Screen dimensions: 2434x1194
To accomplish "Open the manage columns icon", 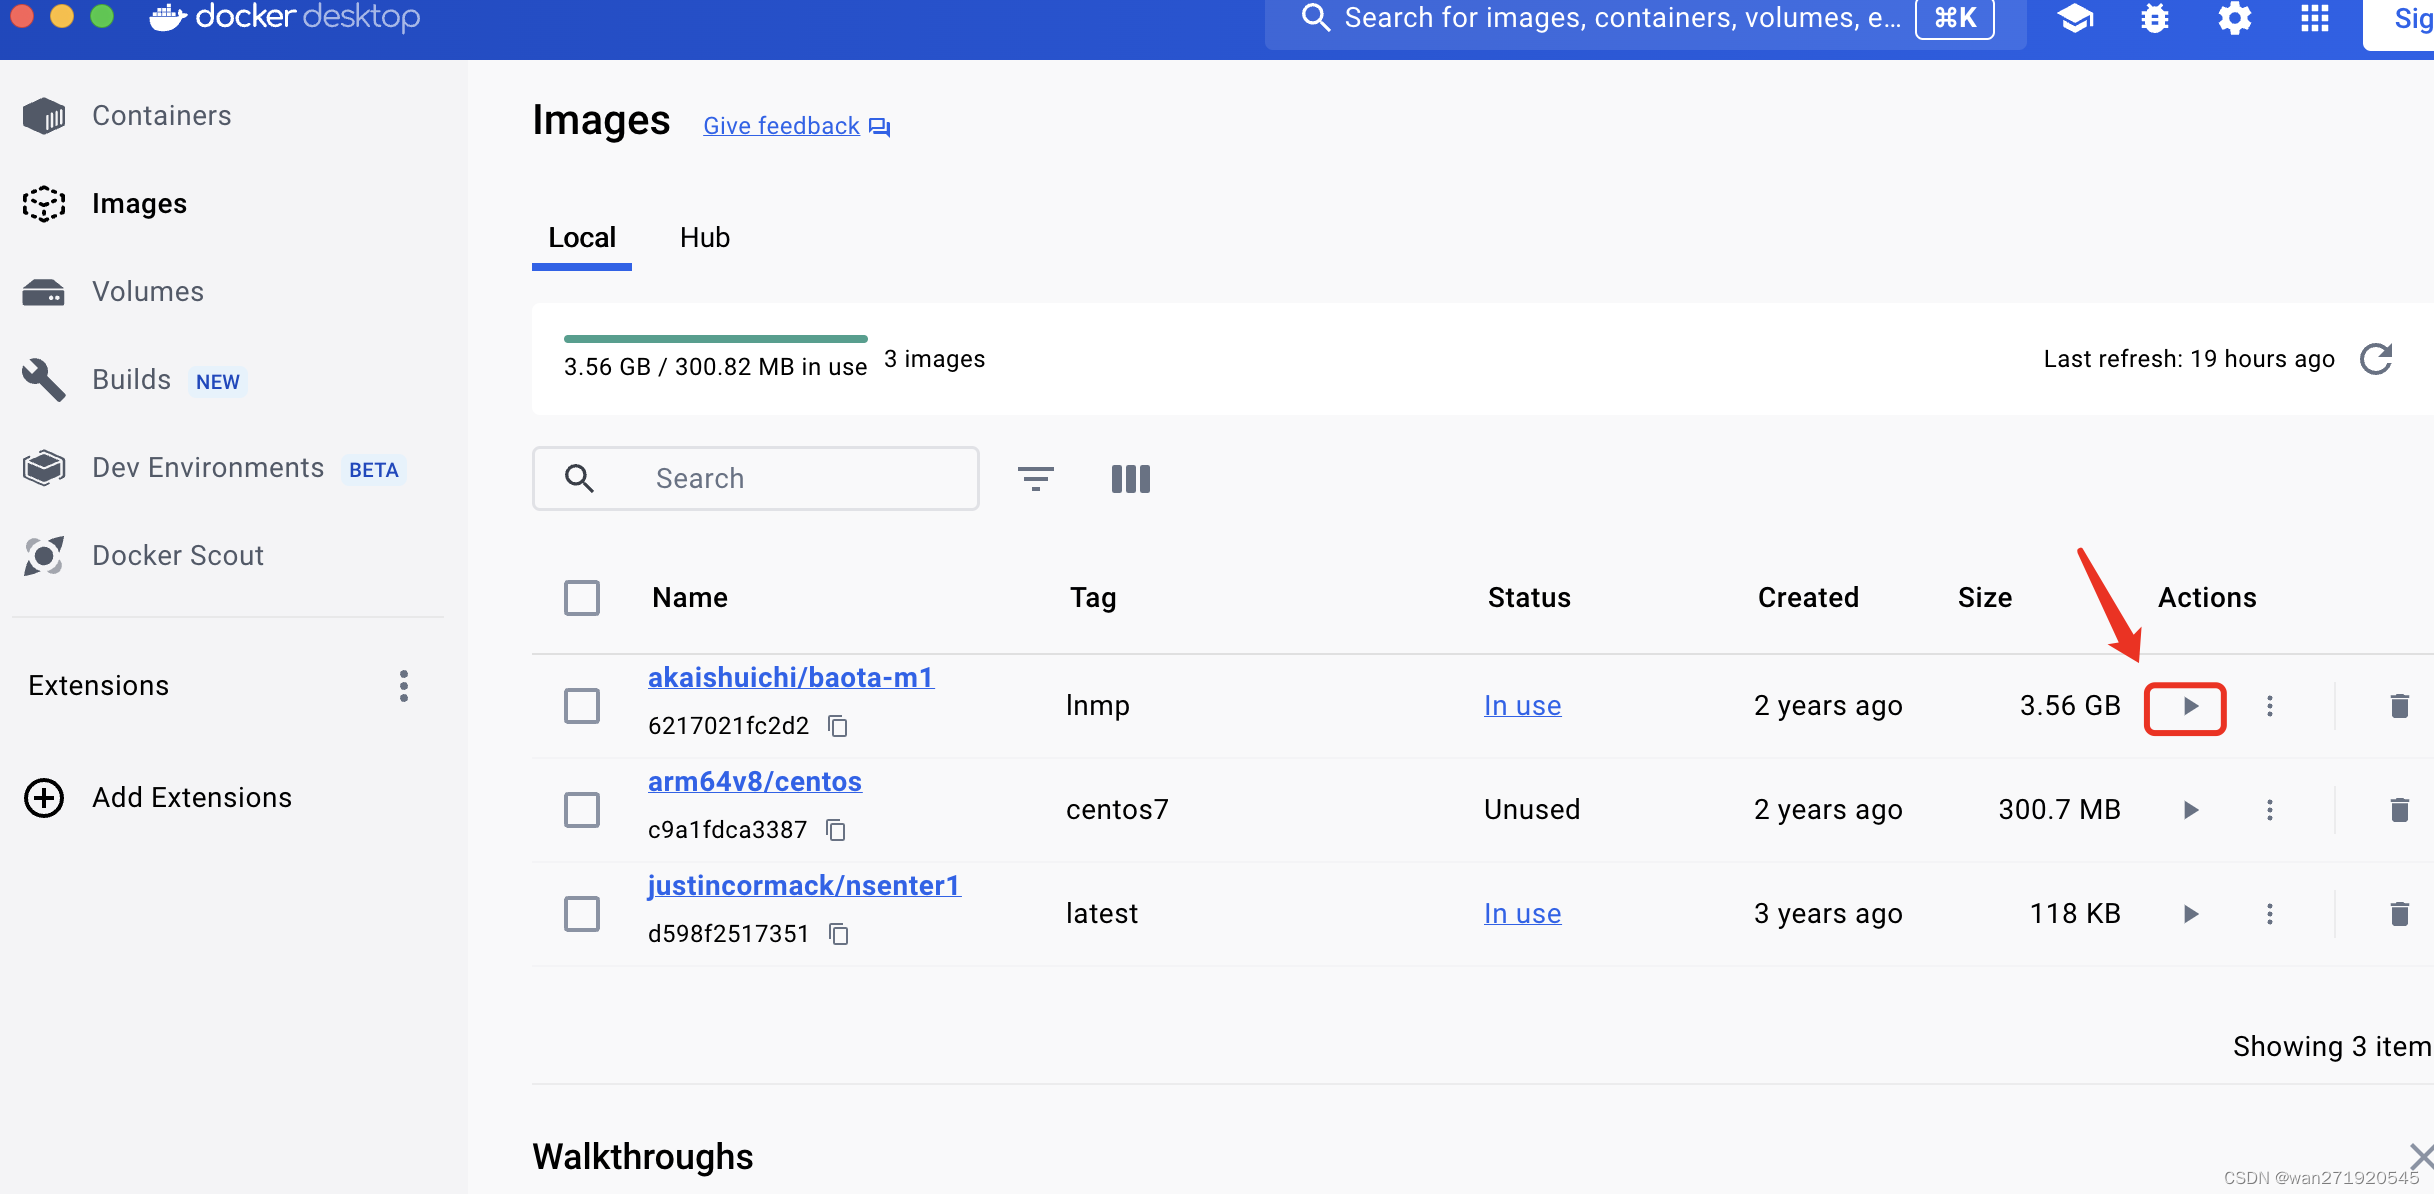I will tap(1131, 479).
